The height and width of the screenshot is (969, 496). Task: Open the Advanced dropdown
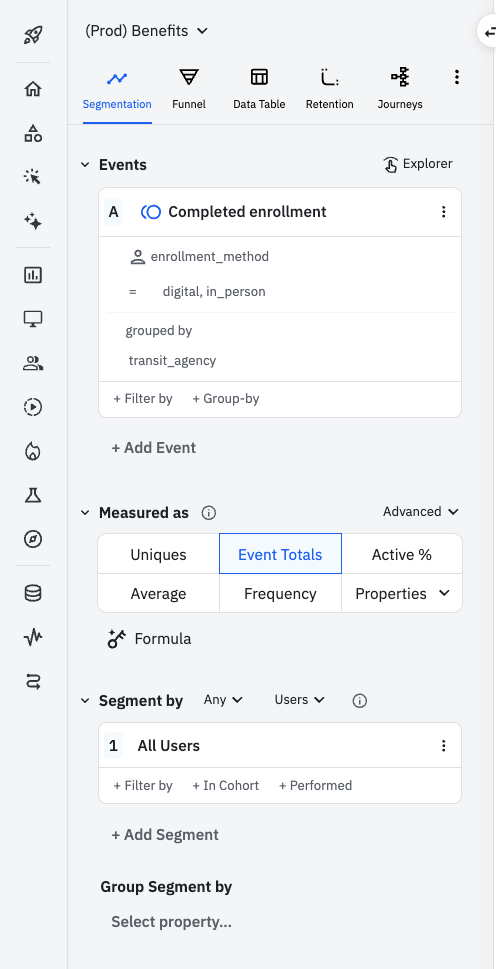421,512
